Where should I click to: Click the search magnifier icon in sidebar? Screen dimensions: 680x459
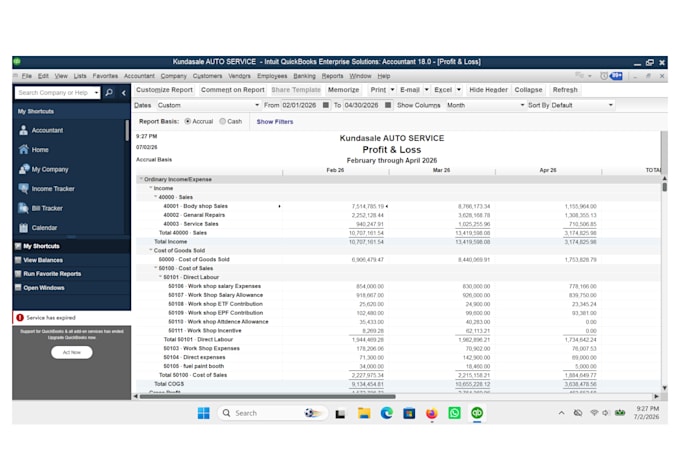click(109, 92)
